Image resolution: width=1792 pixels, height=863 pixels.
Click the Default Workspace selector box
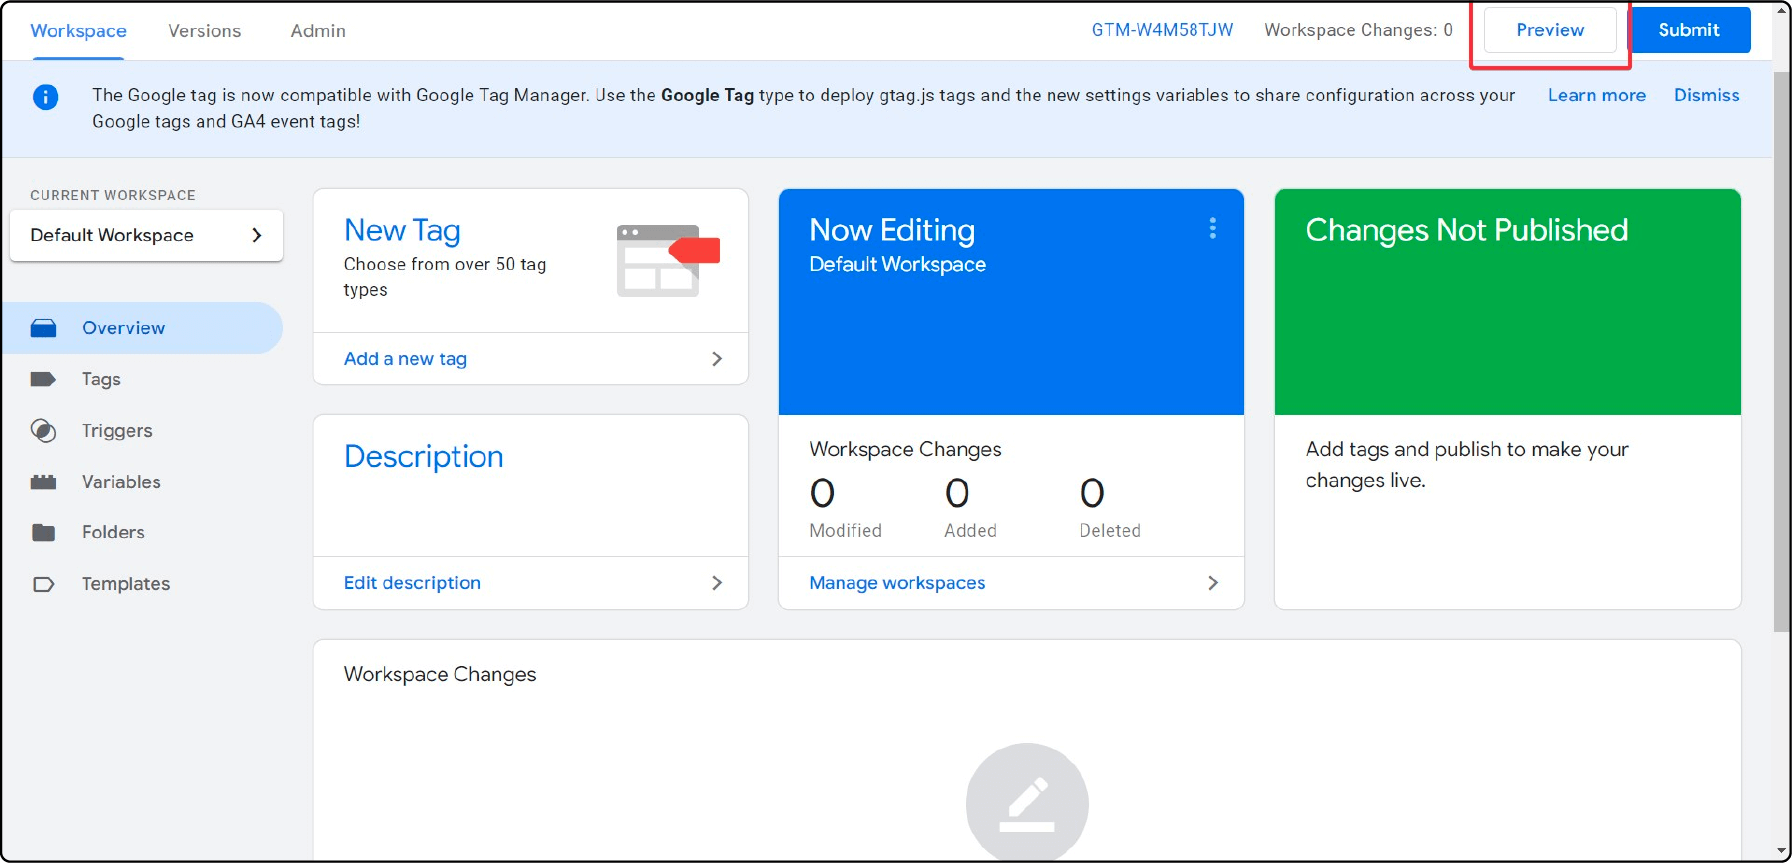pos(146,235)
